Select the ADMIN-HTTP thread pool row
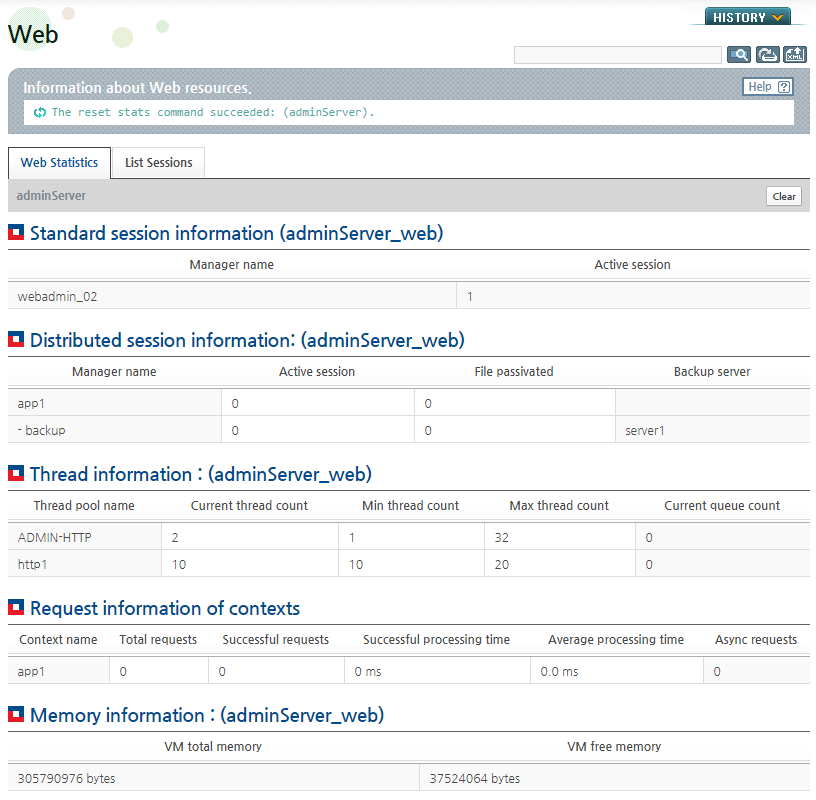 [409, 538]
